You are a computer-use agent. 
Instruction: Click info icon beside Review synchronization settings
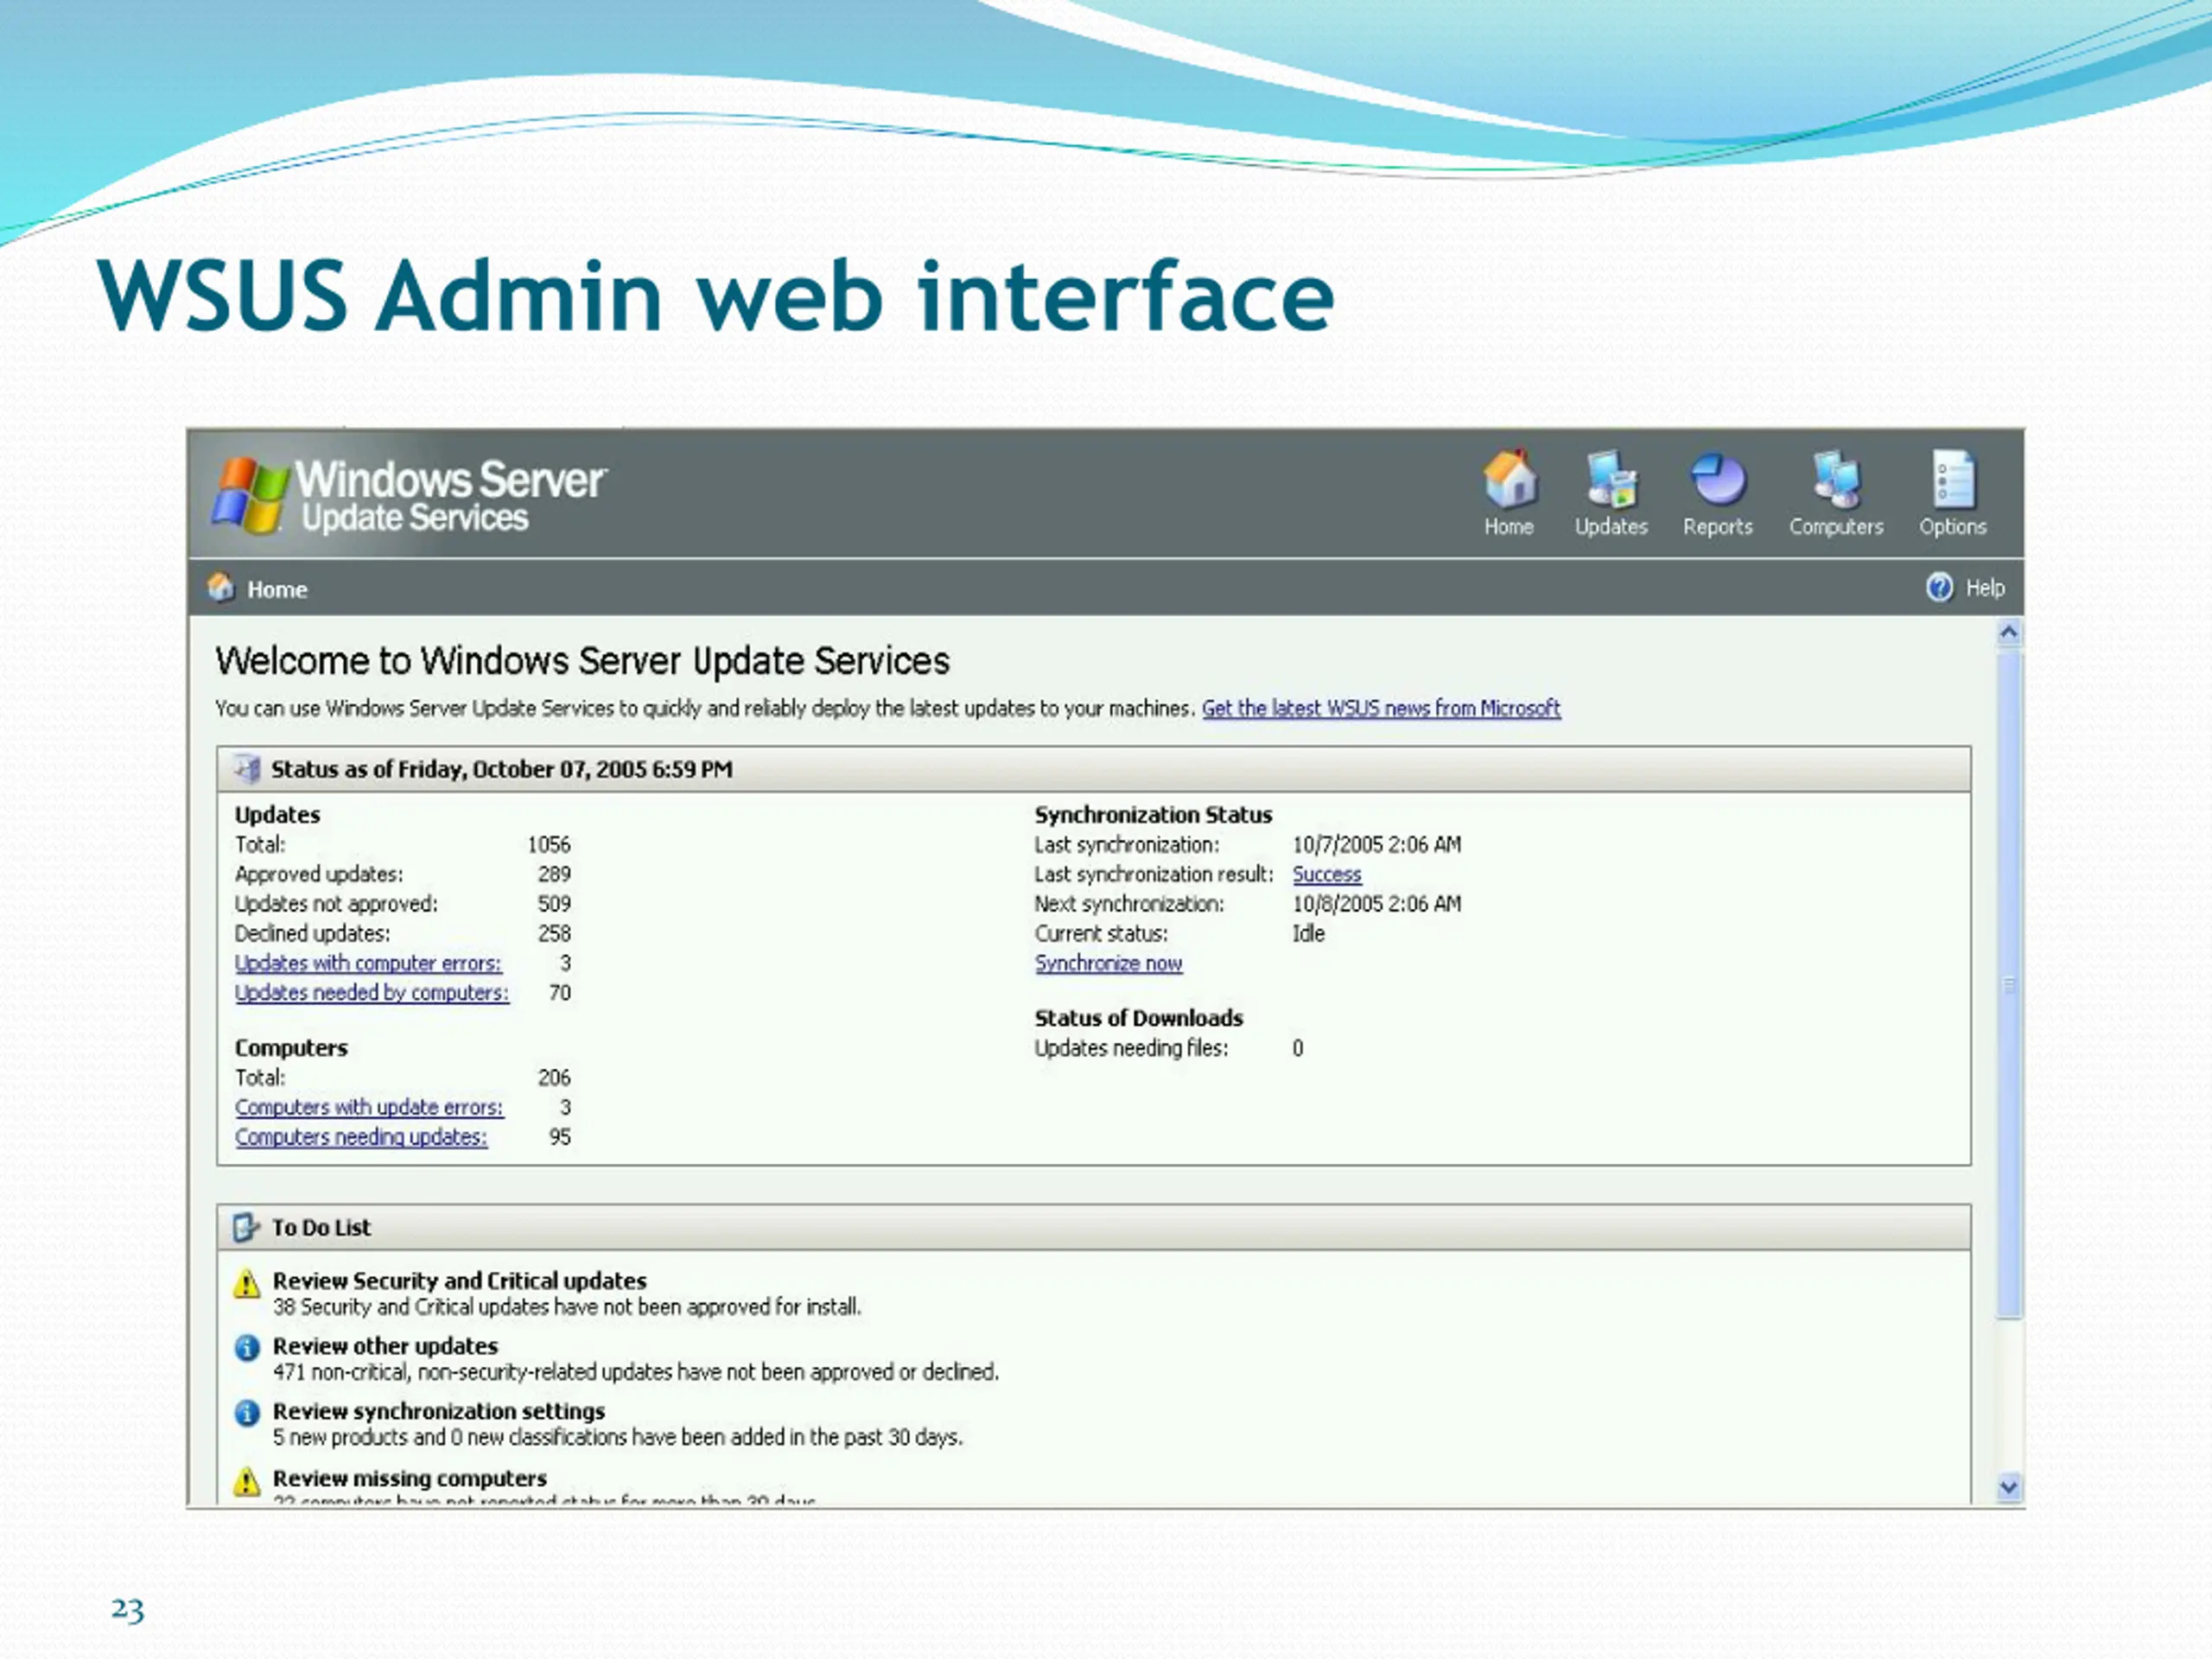point(247,1413)
